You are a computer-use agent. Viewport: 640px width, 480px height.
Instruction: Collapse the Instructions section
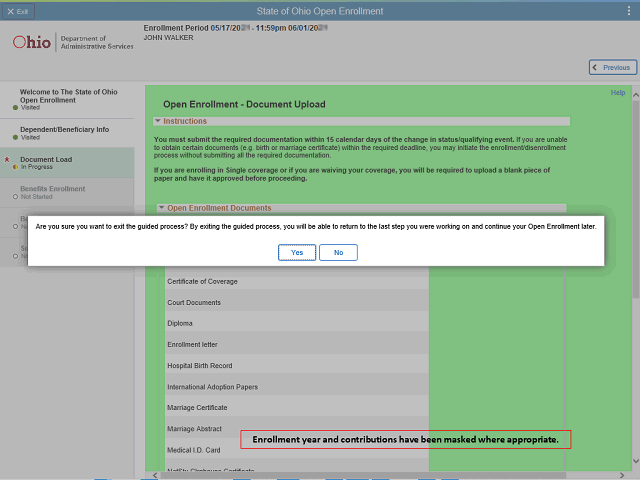coord(158,121)
